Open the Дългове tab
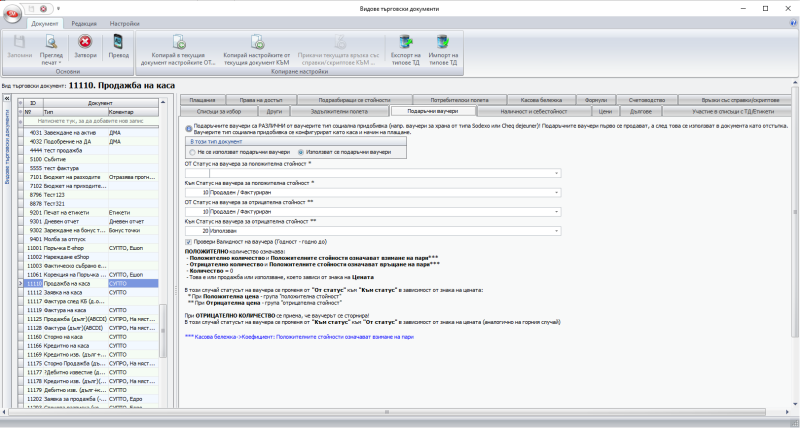The image size is (800, 428). (641, 111)
